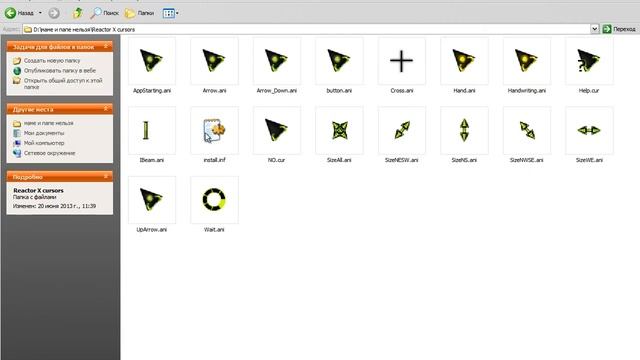Click the Cross.ani file name label
This screenshot has height=360, width=640.
click(x=402, y=91)
